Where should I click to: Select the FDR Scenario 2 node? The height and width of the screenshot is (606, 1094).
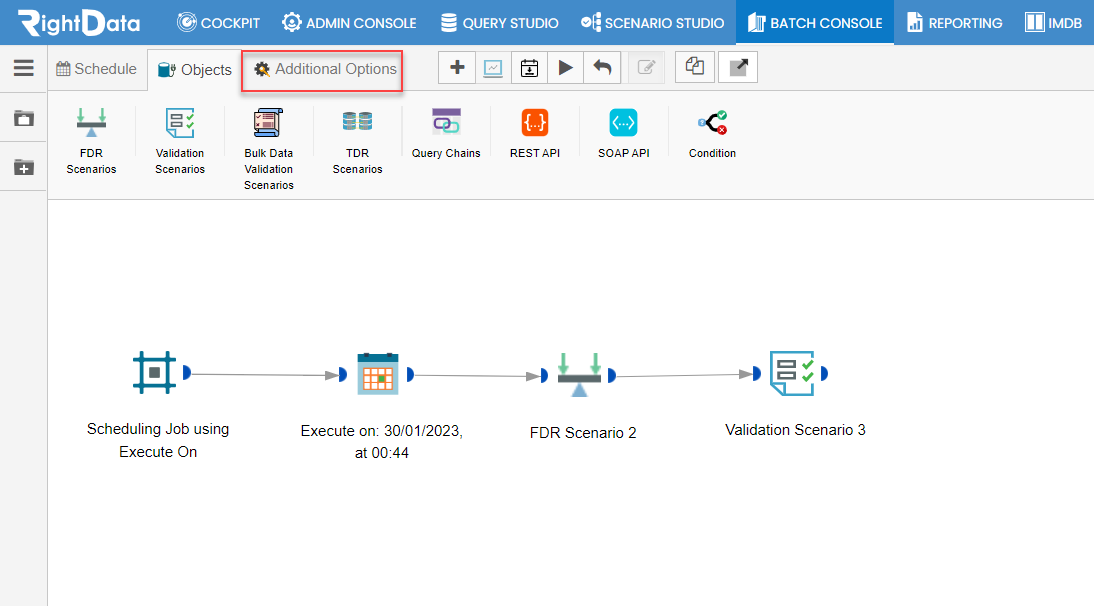coord(580,376)
